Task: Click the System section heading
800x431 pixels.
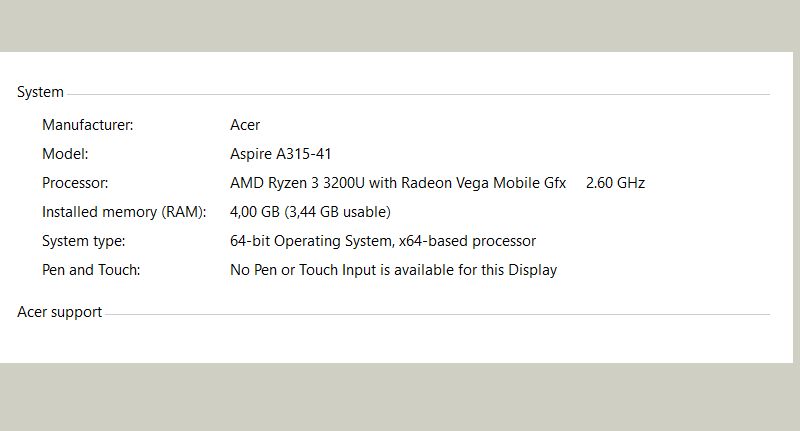Action: point(40,92)
